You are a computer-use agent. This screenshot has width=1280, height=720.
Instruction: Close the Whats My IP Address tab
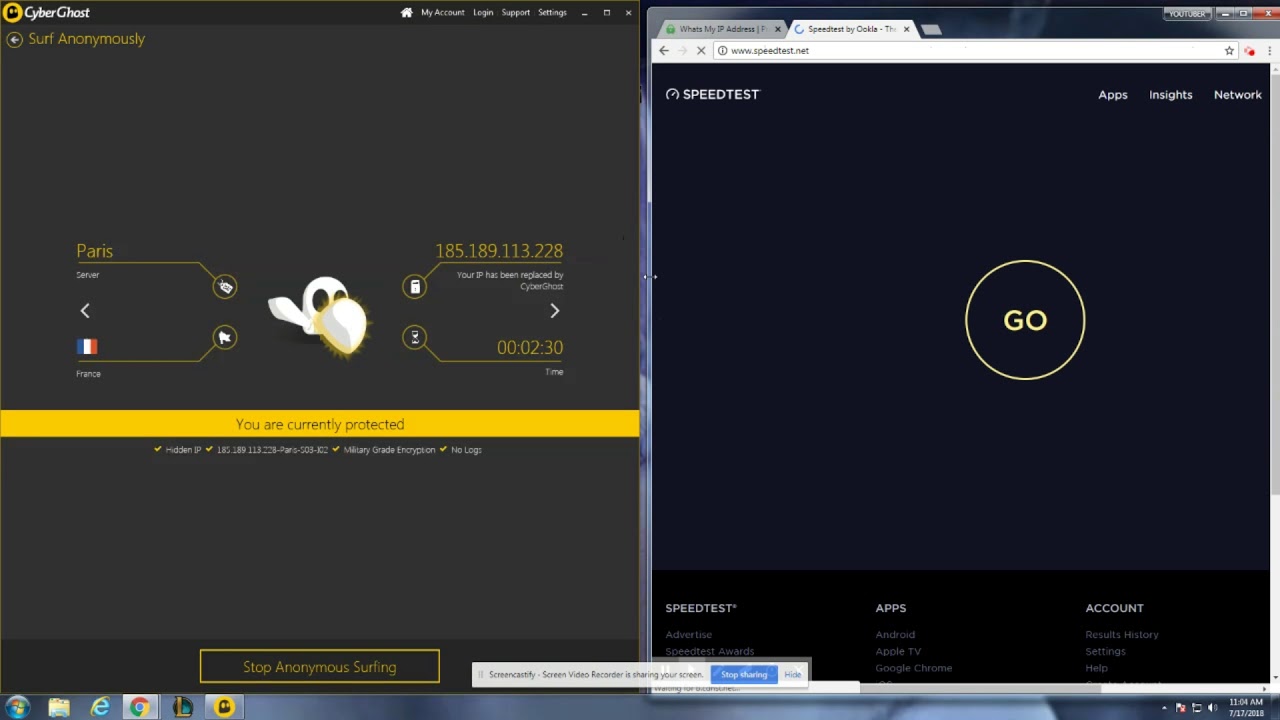click(777, 29)
